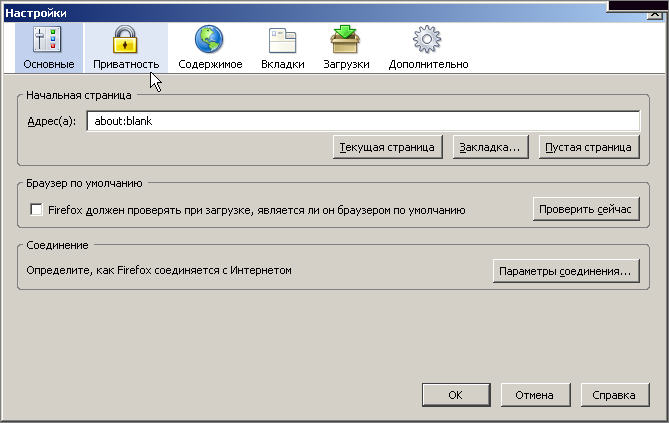This screenshot has width=669, height=423.
Task: Click the Текущая страница button
Action: coord(387,147)
